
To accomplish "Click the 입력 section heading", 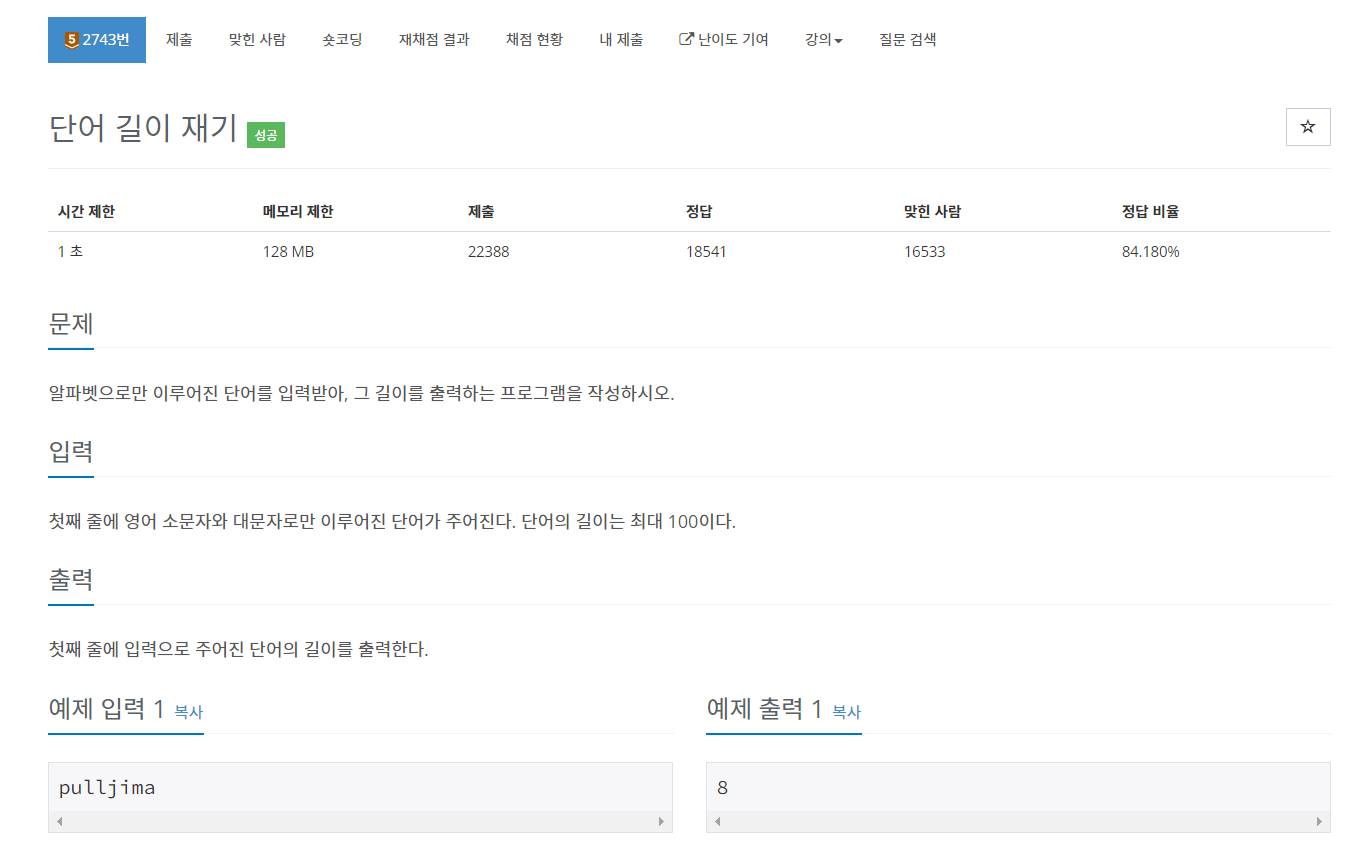I will [x=71, y=451].
